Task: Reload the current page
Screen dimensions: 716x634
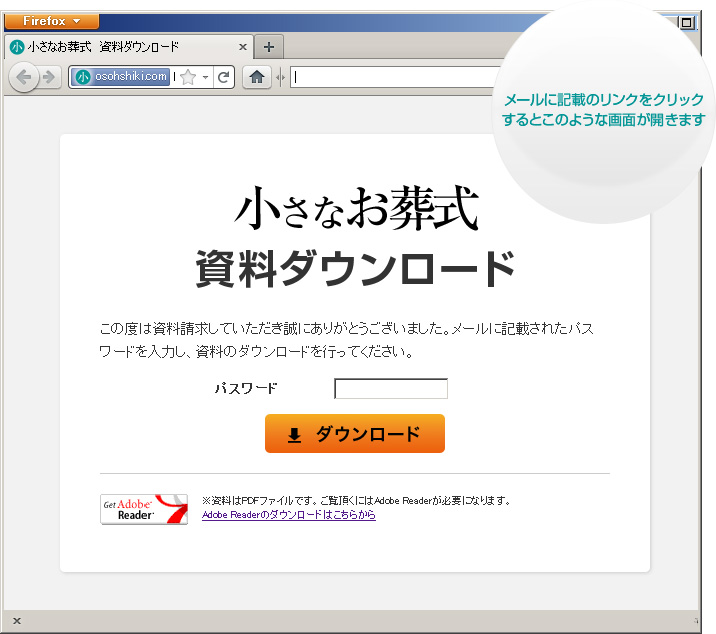Action: pos(223,77)
